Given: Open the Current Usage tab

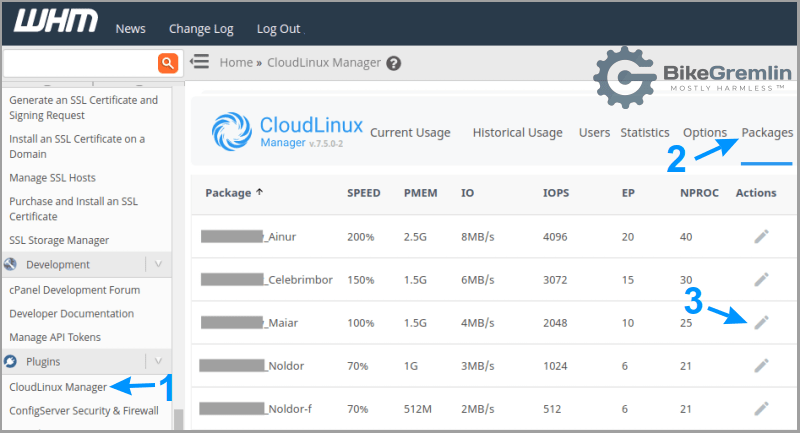Looking at the screenshot, I should [410, 133].
